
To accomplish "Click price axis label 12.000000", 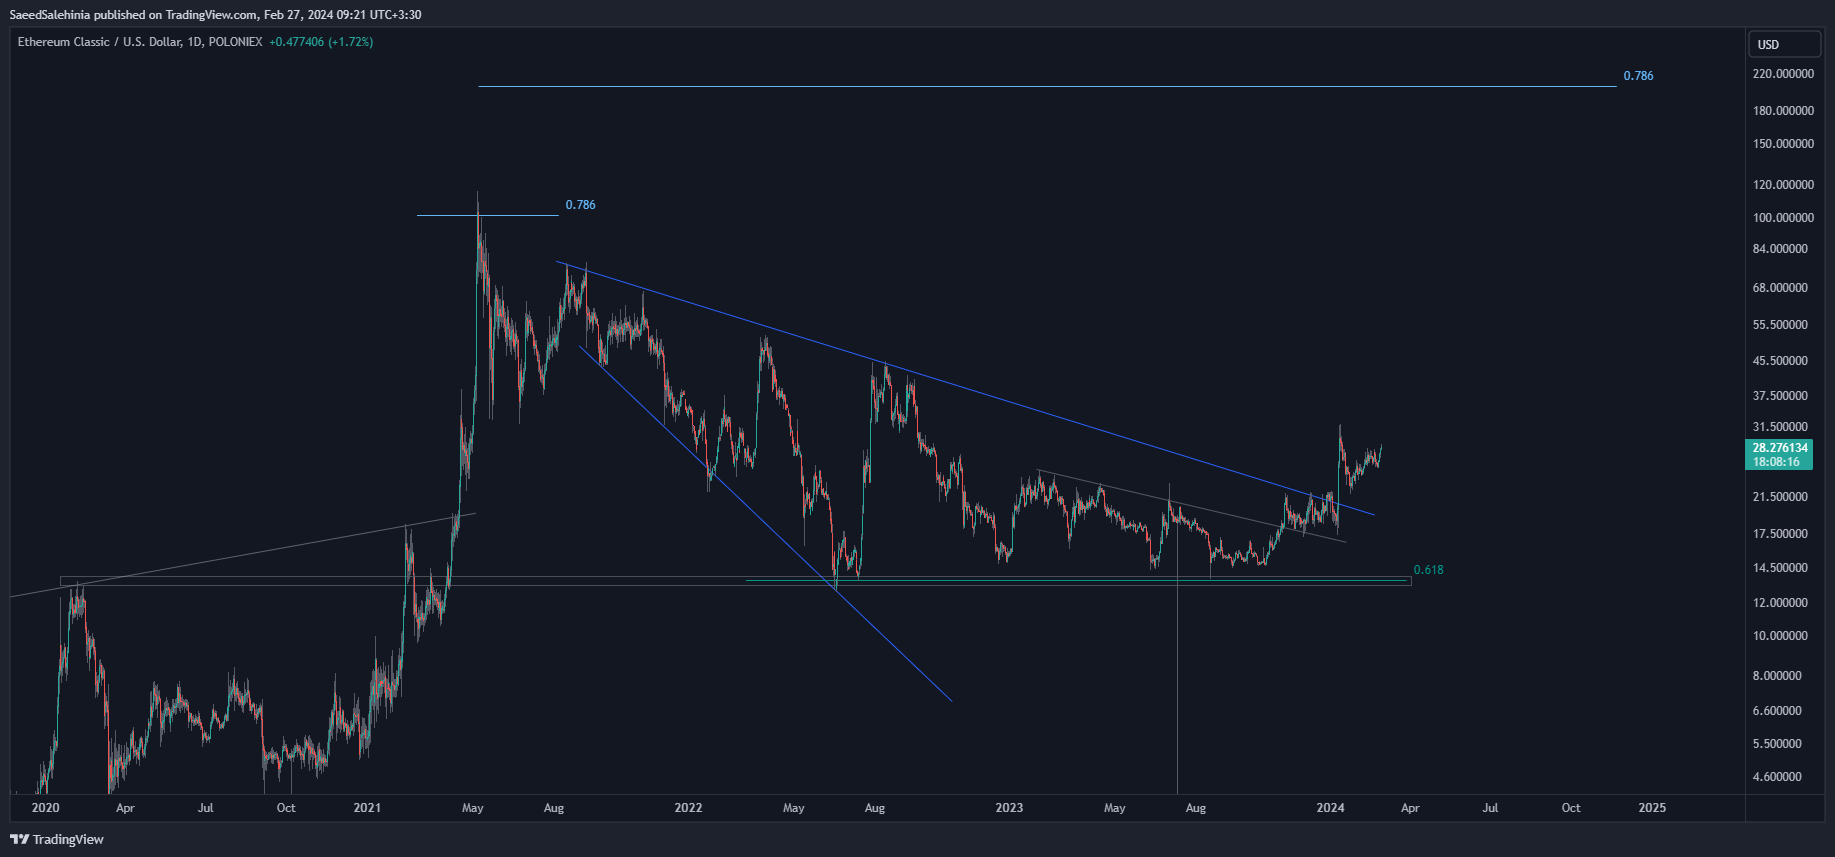I will (1780, 603).
